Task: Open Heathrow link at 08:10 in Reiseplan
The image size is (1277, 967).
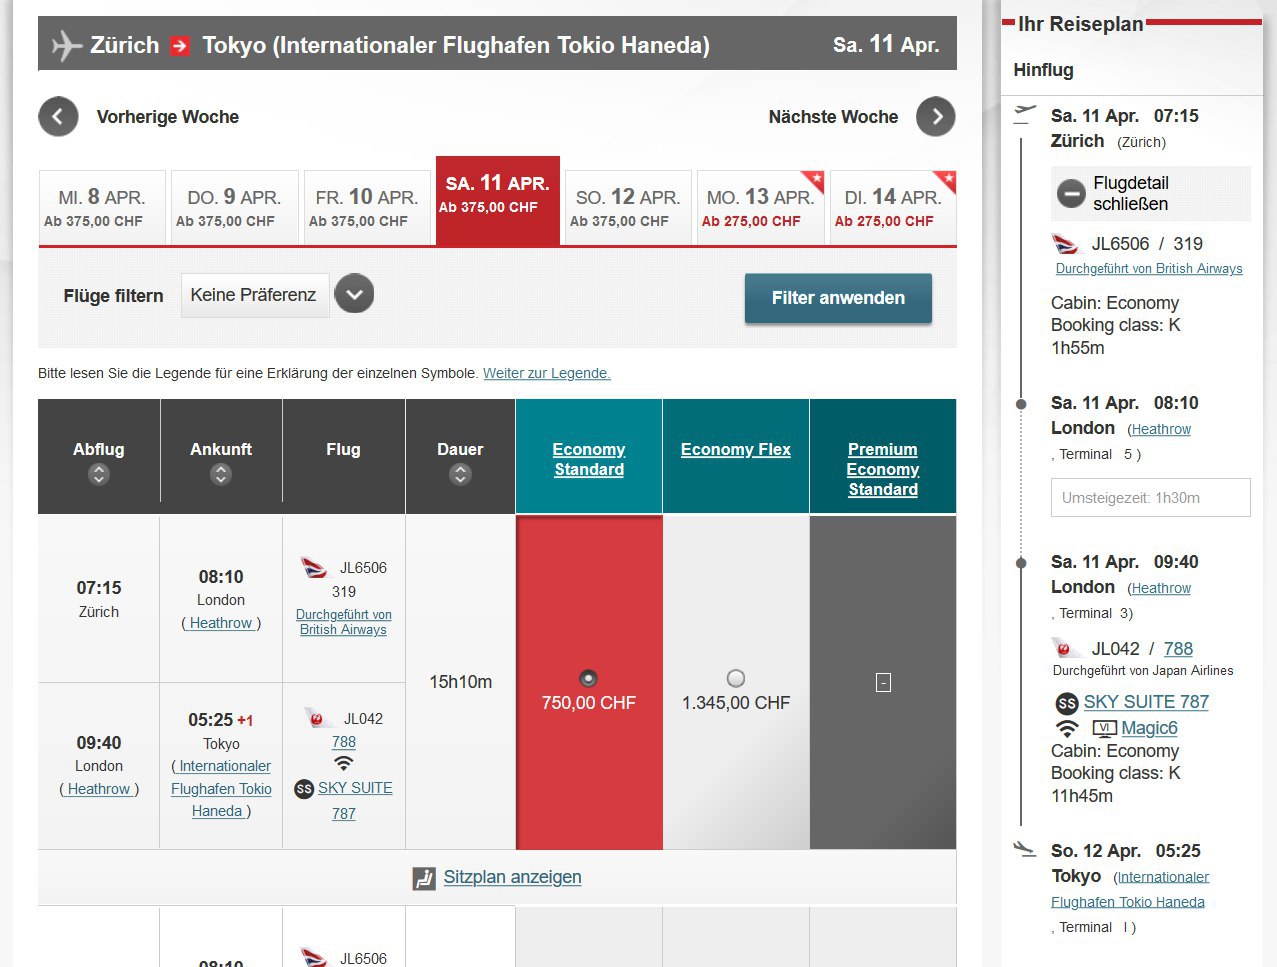Action: pyautogui.click(x=1161, y=429)
